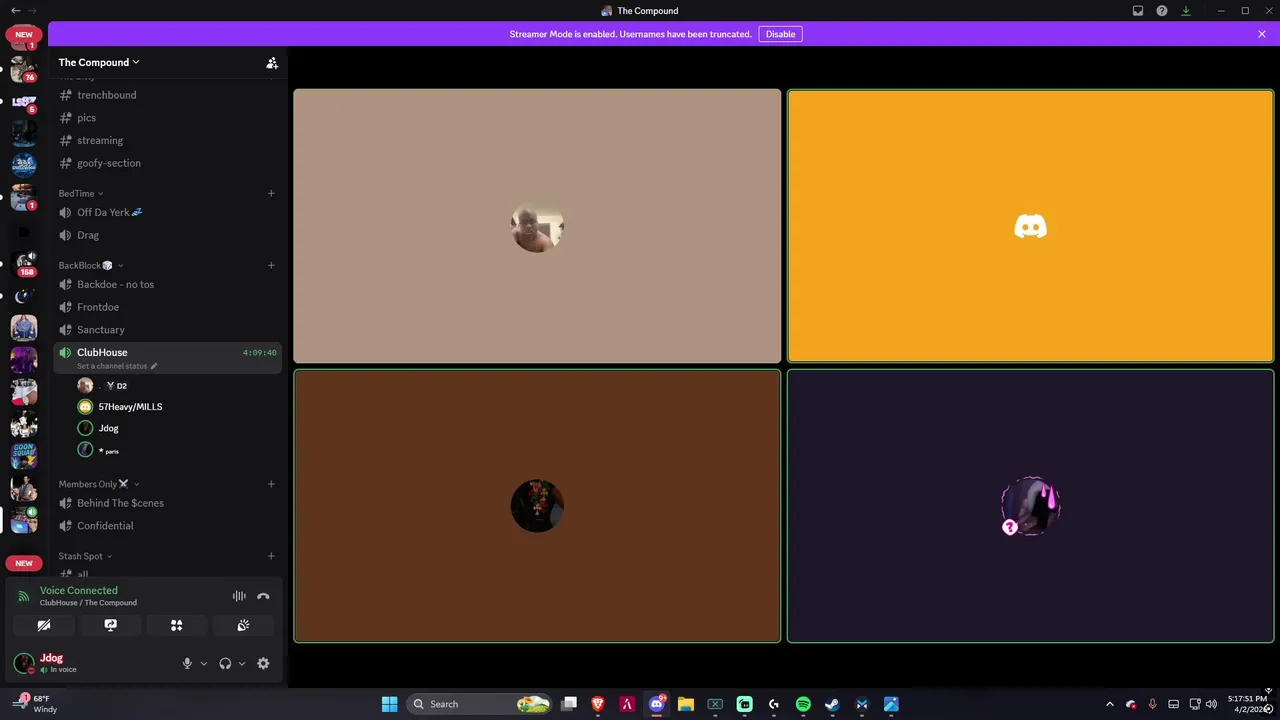Open microphone input options arrow
1280x720 pixels.
click(204, 664)
